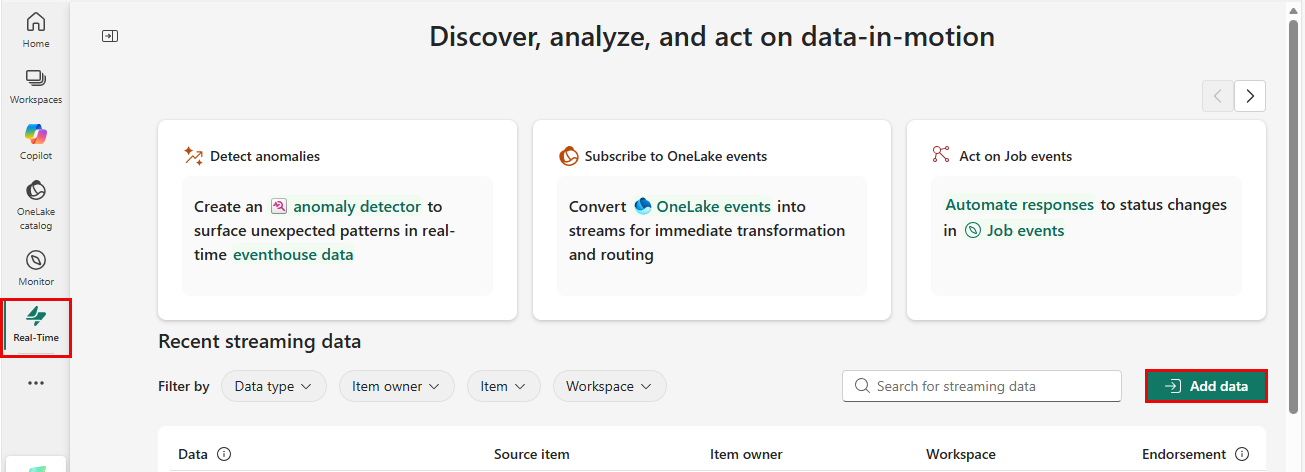Screen dimensions: 1305x472
Task: Expand the Item filter dropdown
Action: 504,386
